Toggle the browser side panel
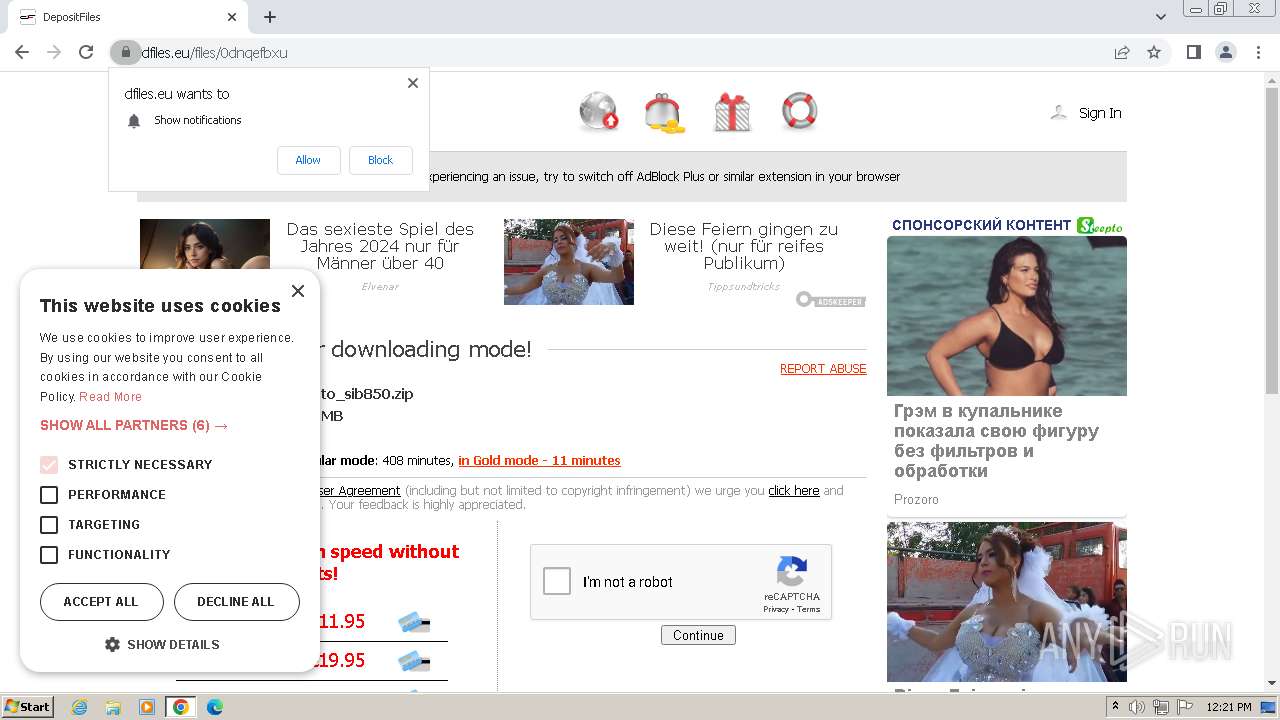 coord(1194,53)
